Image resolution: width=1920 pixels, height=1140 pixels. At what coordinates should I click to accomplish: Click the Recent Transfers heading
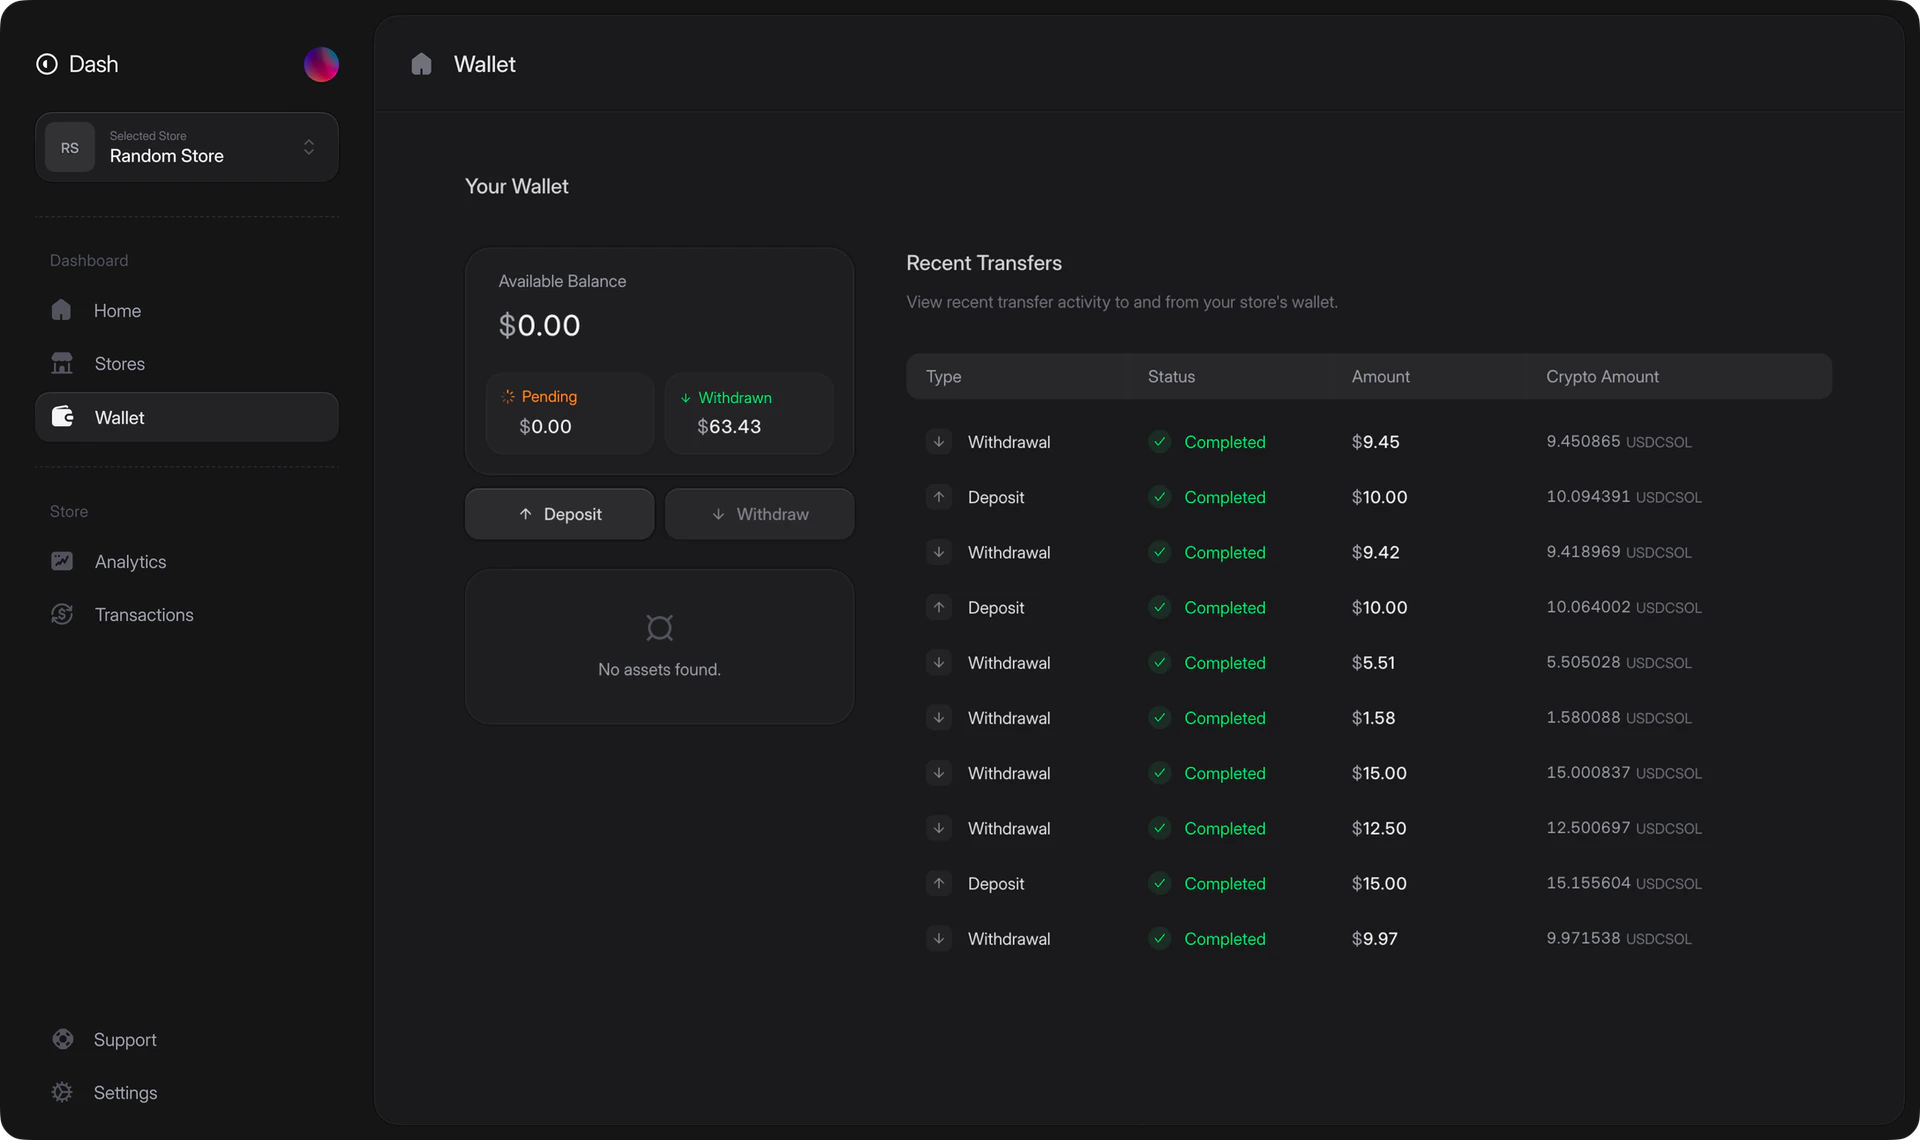pos(983,263)
